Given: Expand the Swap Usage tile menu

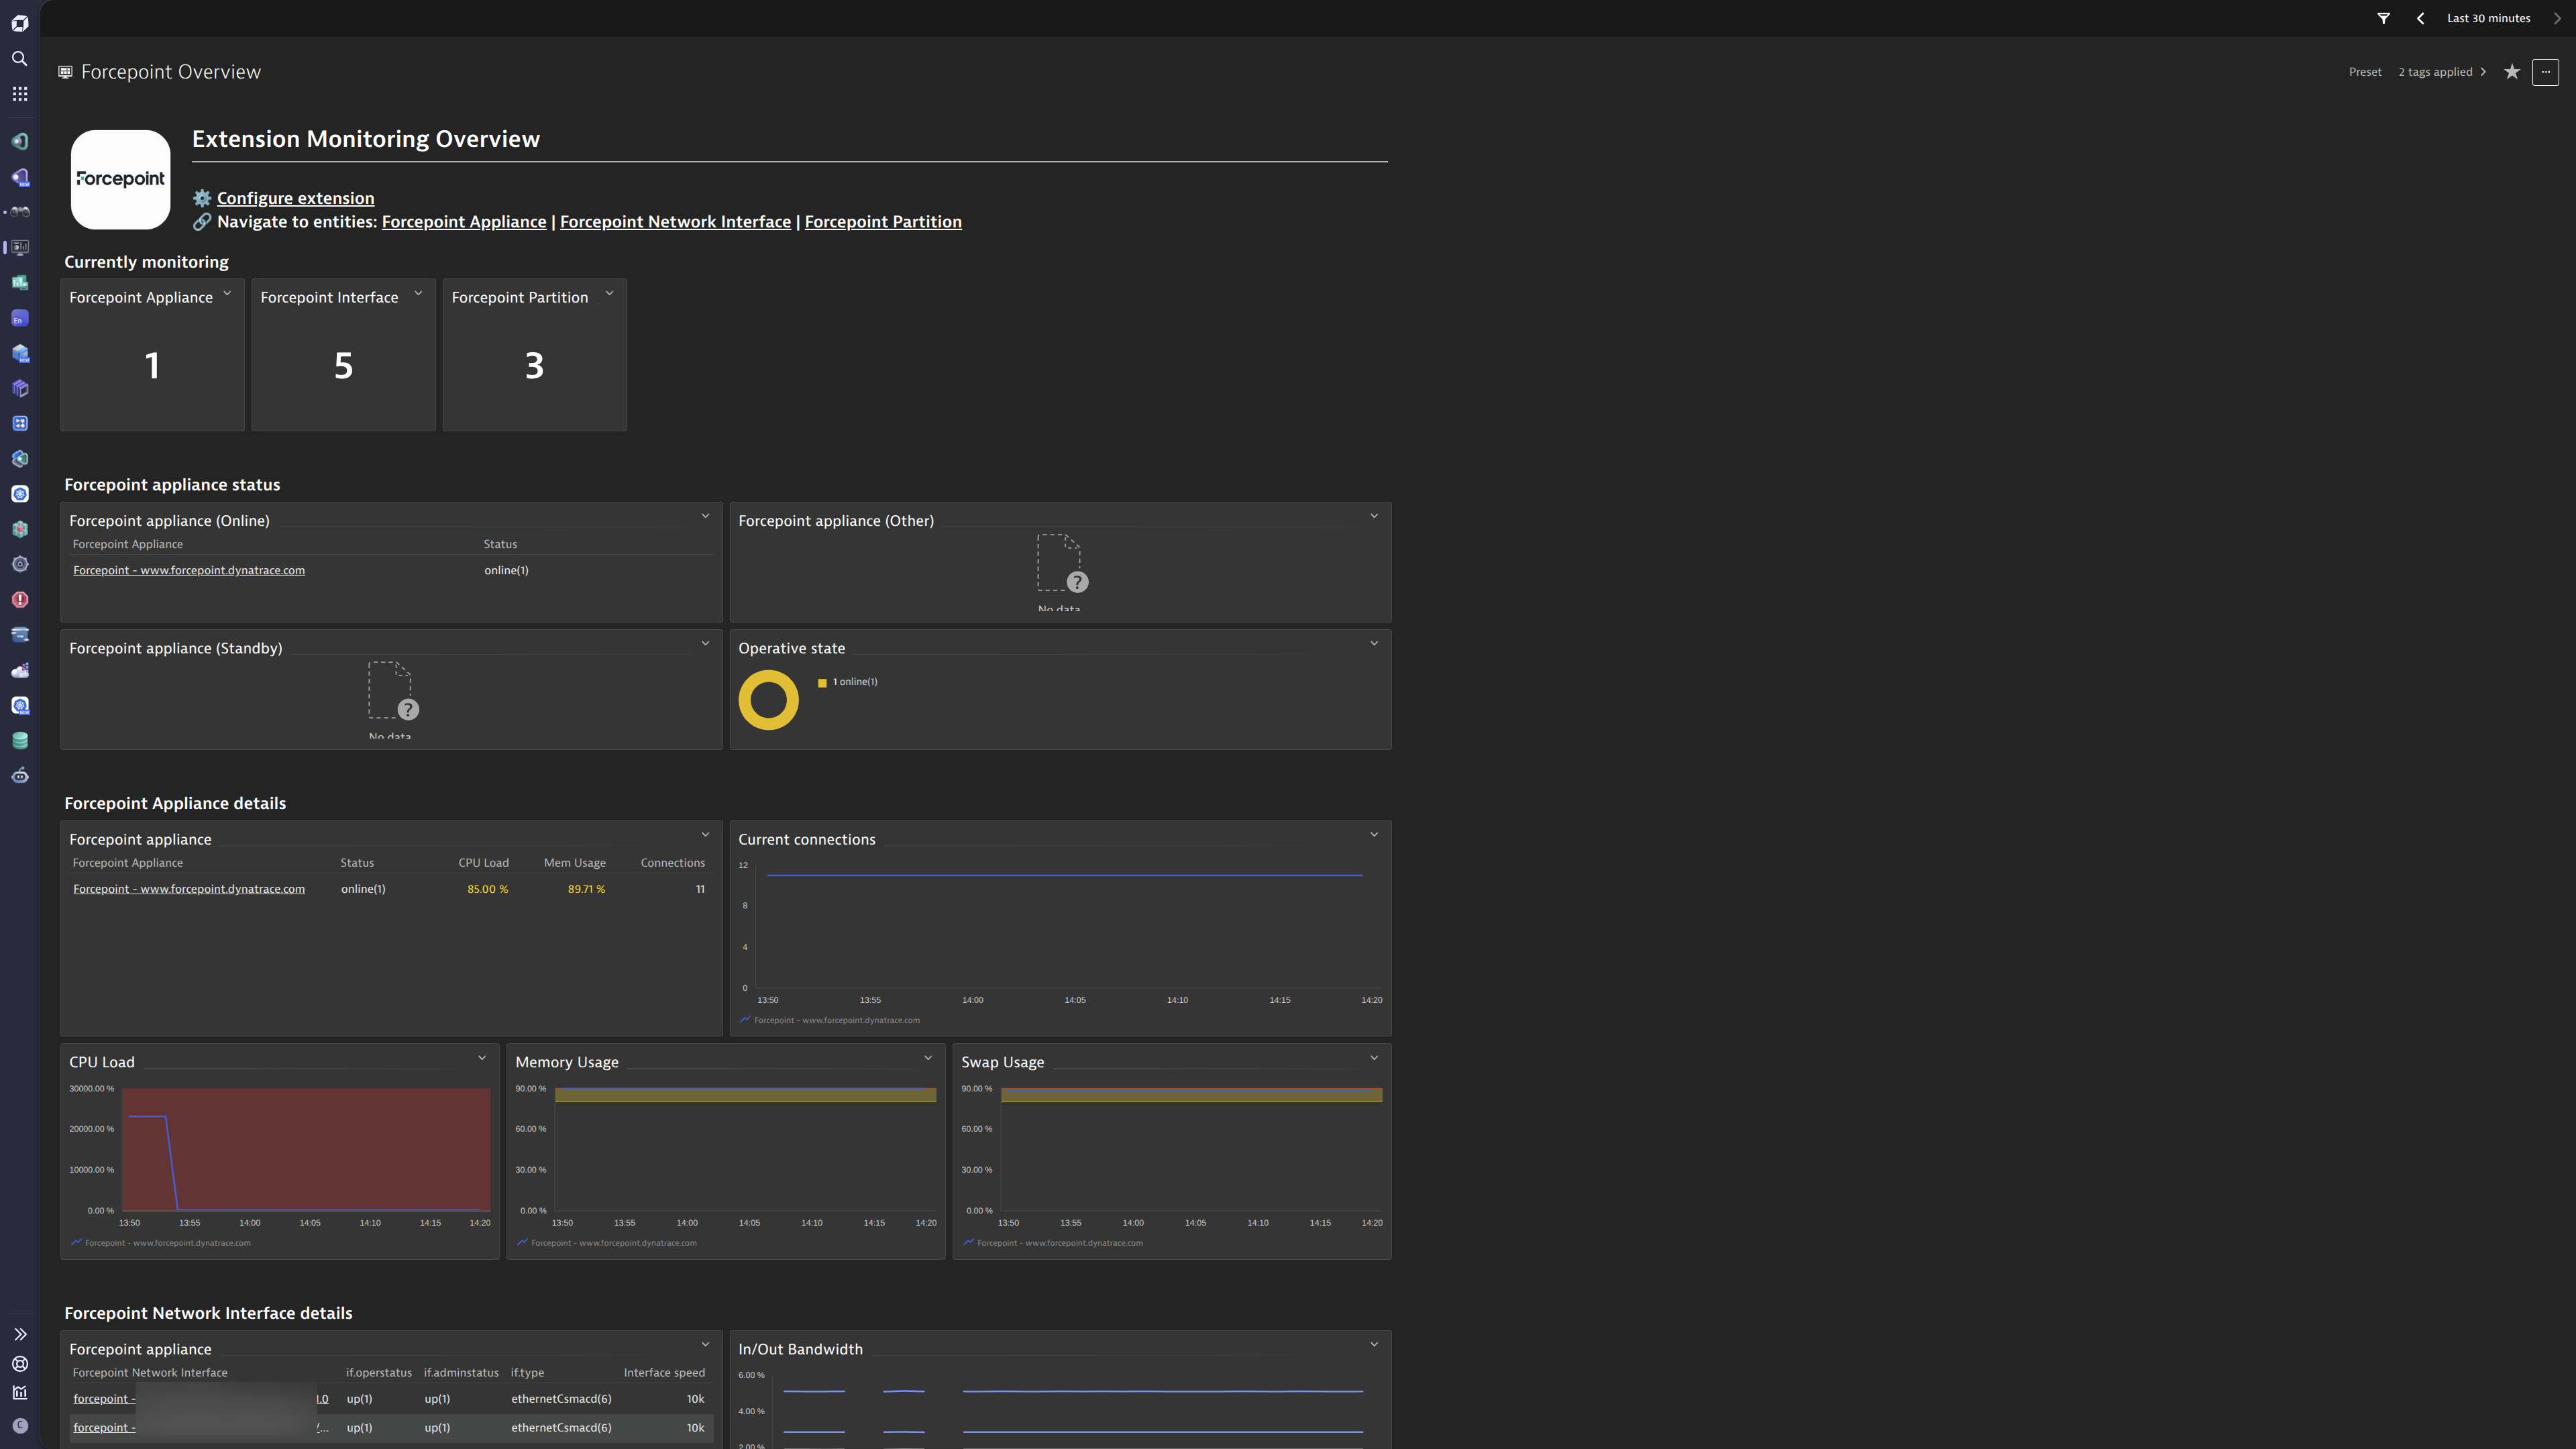Looking at the screenshot, I should tap(1374, 1058).
